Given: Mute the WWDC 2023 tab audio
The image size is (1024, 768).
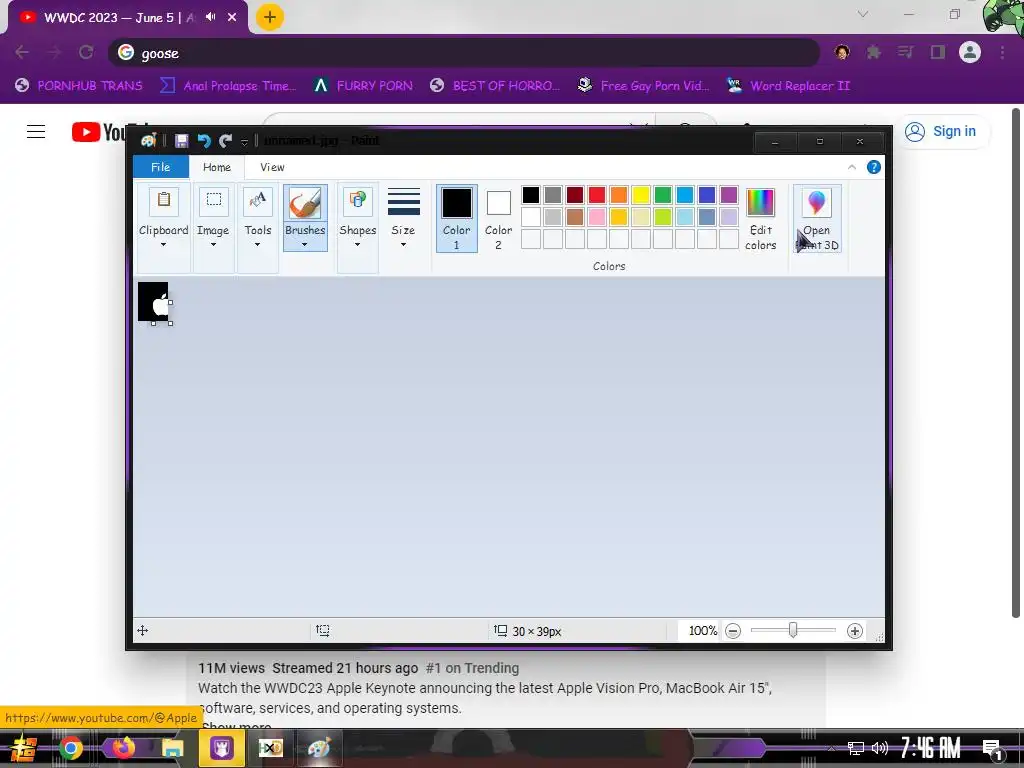Looking at the screenshot, I should click(x=210, y=17).
